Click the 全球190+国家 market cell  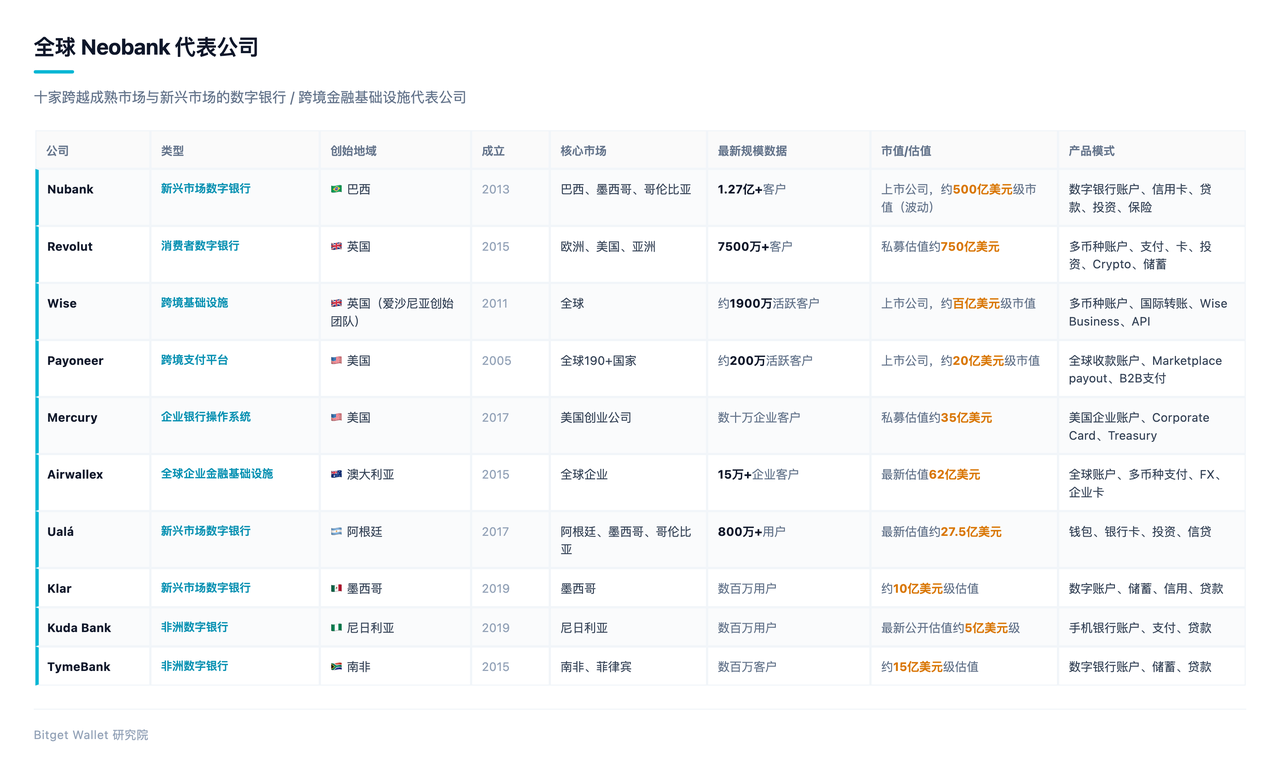tap(599, 360)
